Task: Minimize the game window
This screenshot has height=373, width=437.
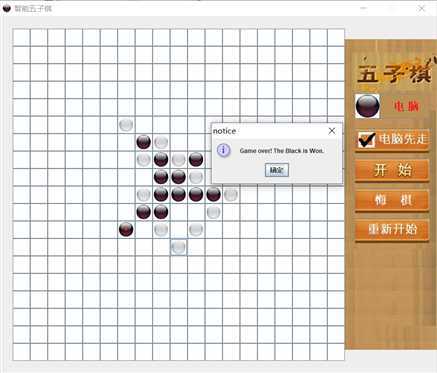Action: click(364, 8)
